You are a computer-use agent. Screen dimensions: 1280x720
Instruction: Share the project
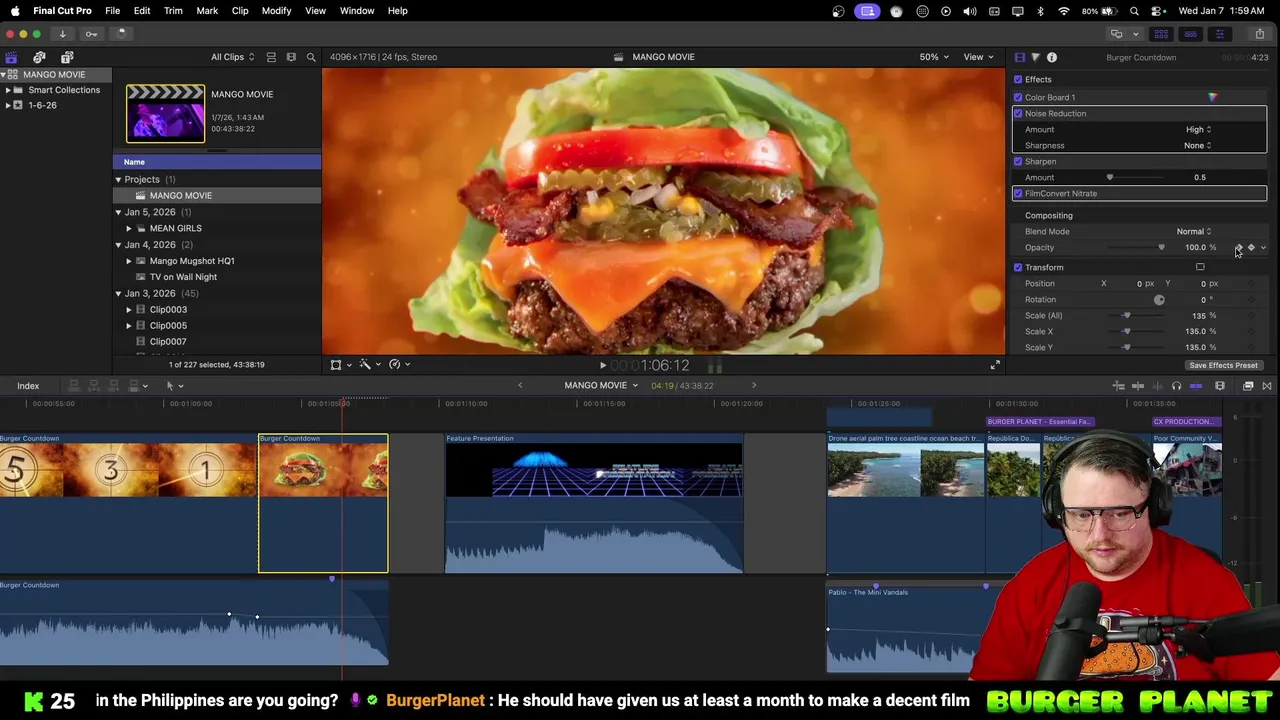coord(1260,34)
